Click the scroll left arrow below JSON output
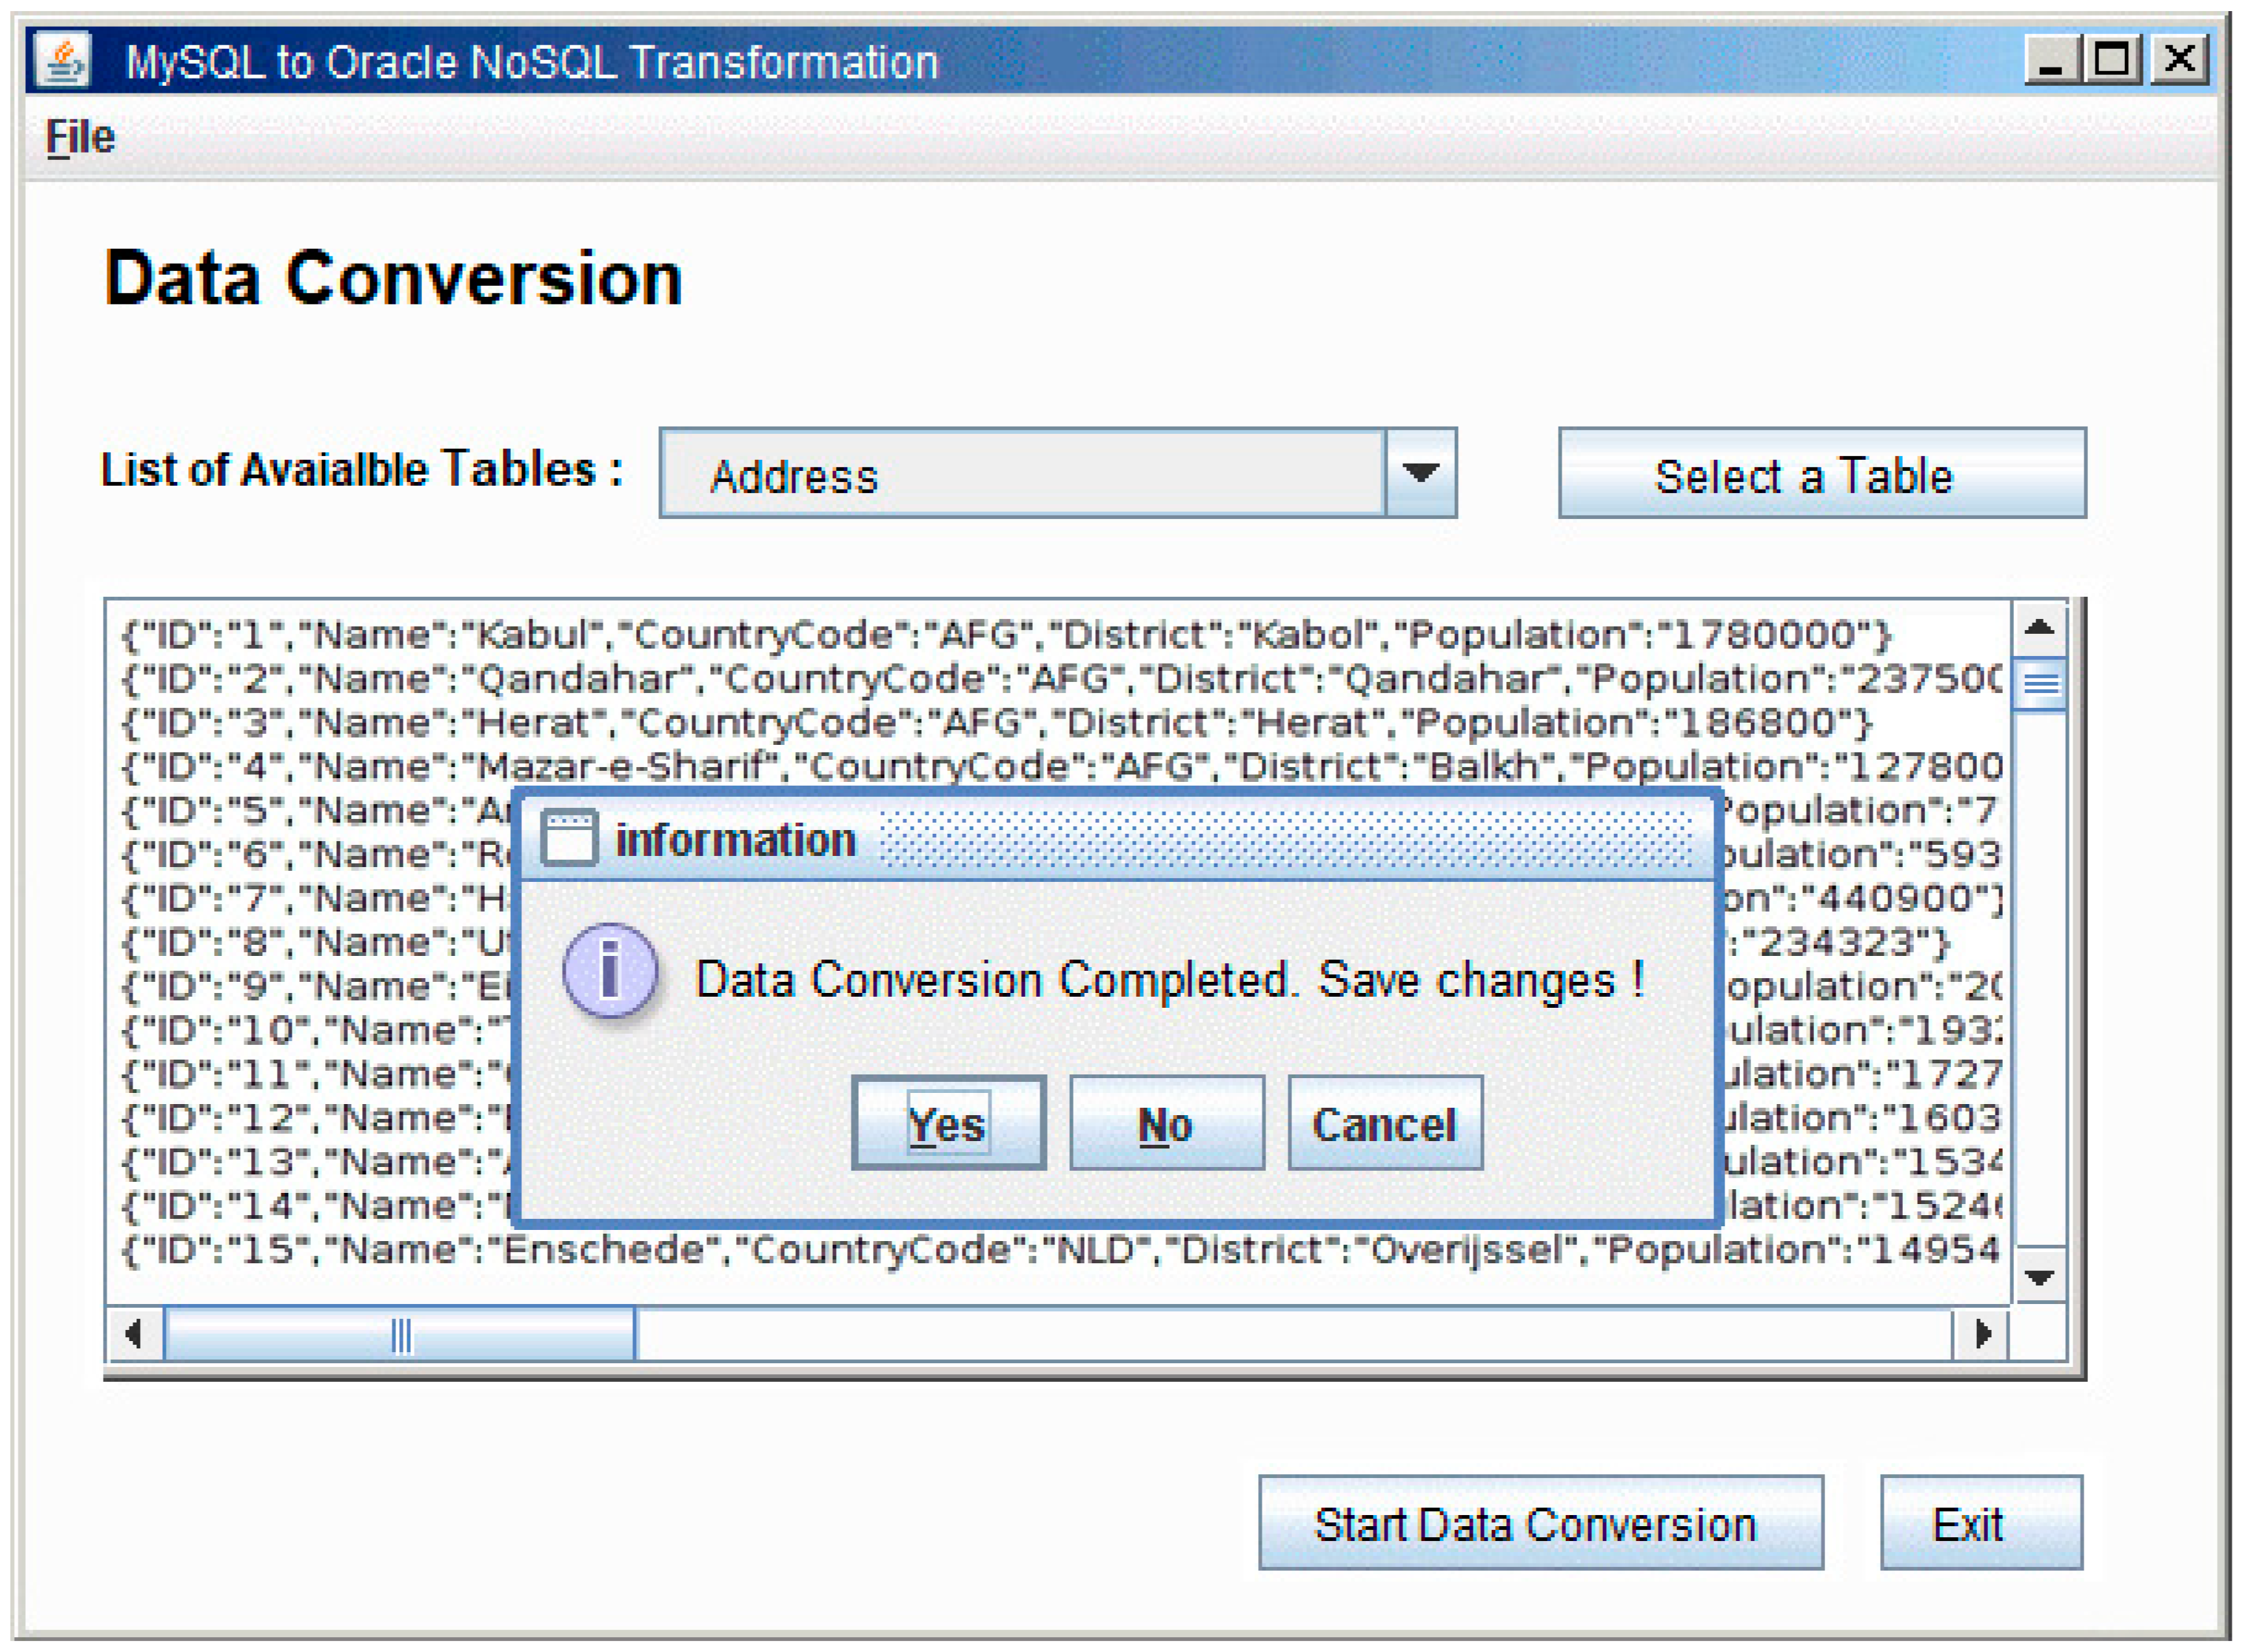2242x1652 pixels. point(134,1333)
